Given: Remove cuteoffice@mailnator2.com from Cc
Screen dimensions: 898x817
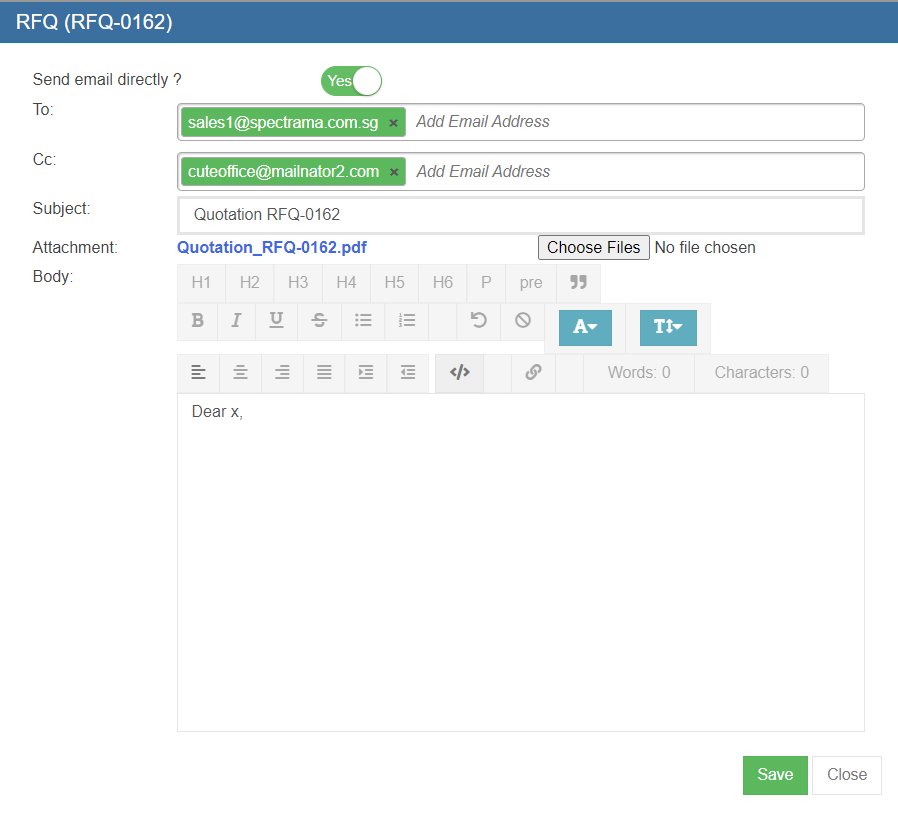Looking at the screenshot, I should [394, 172].
